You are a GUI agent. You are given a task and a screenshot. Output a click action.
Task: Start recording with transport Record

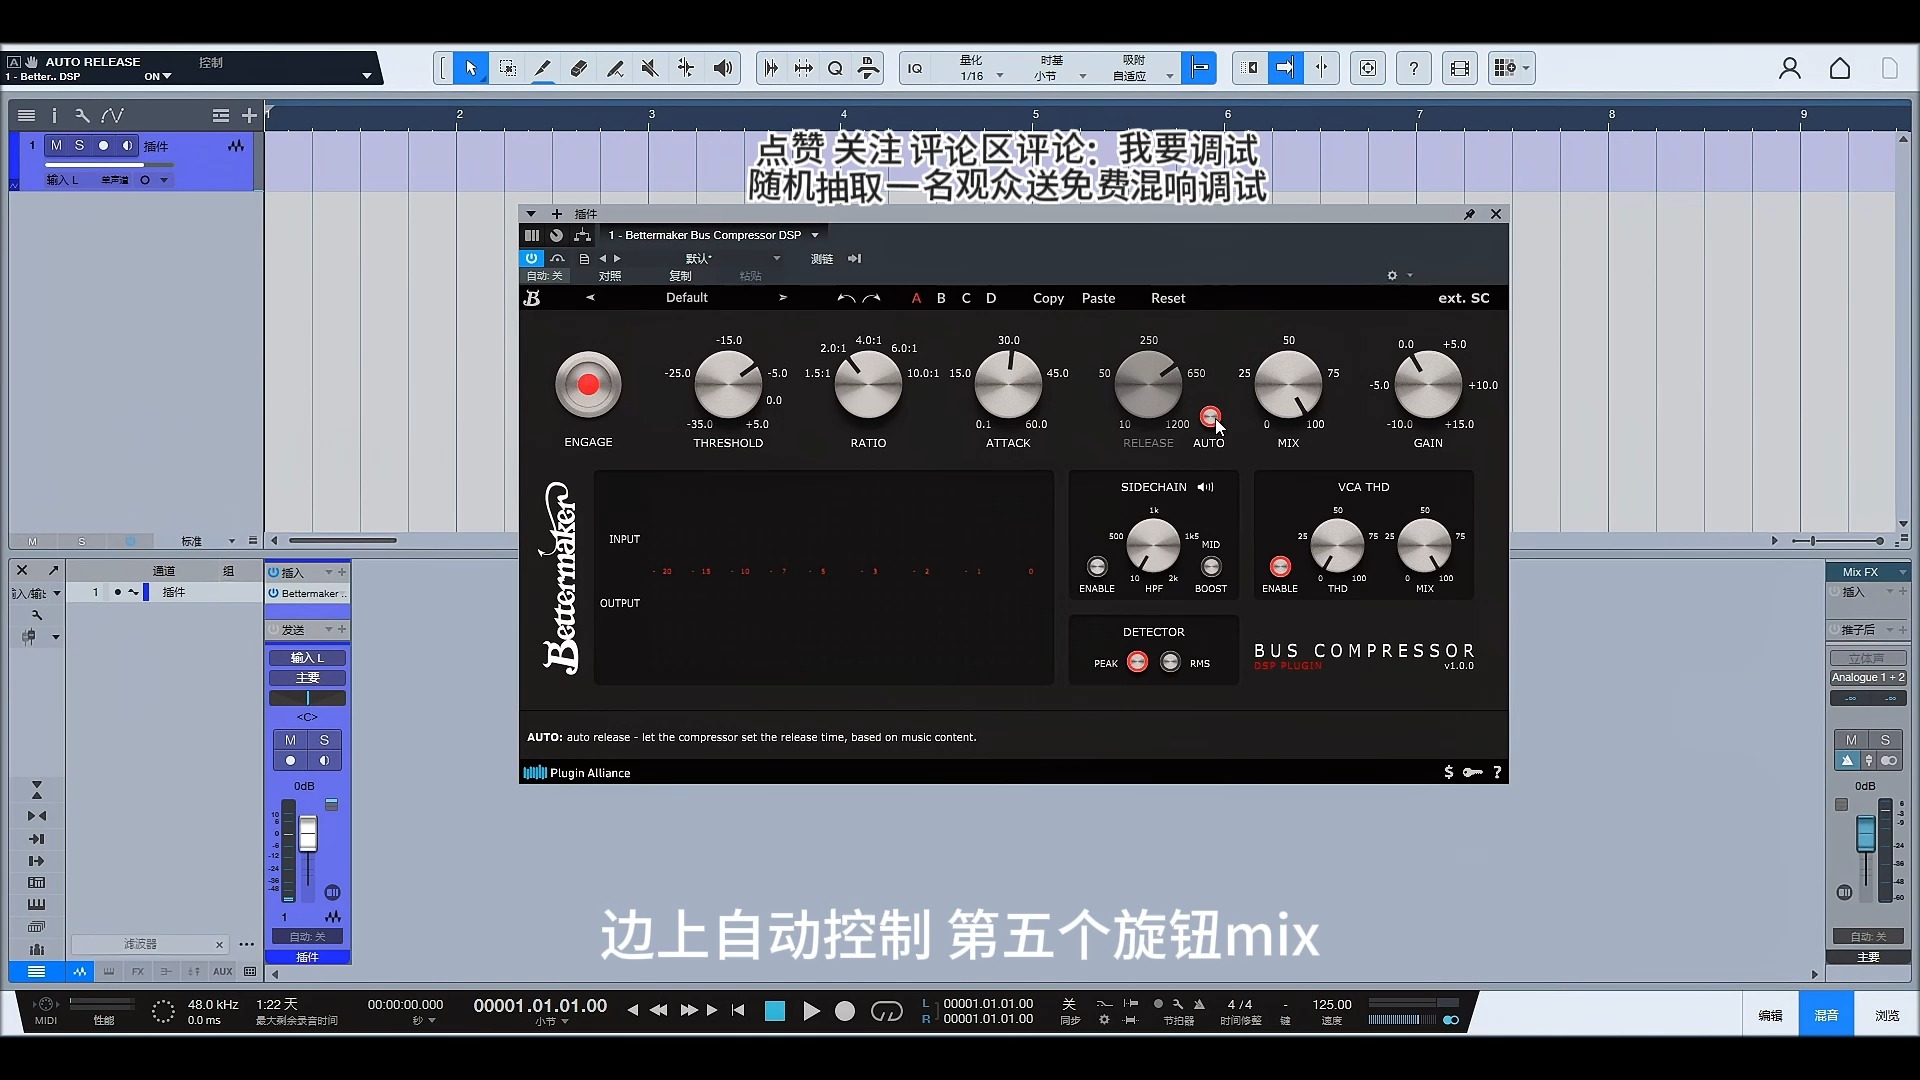pyautogui.click(x=845, y=1011)
